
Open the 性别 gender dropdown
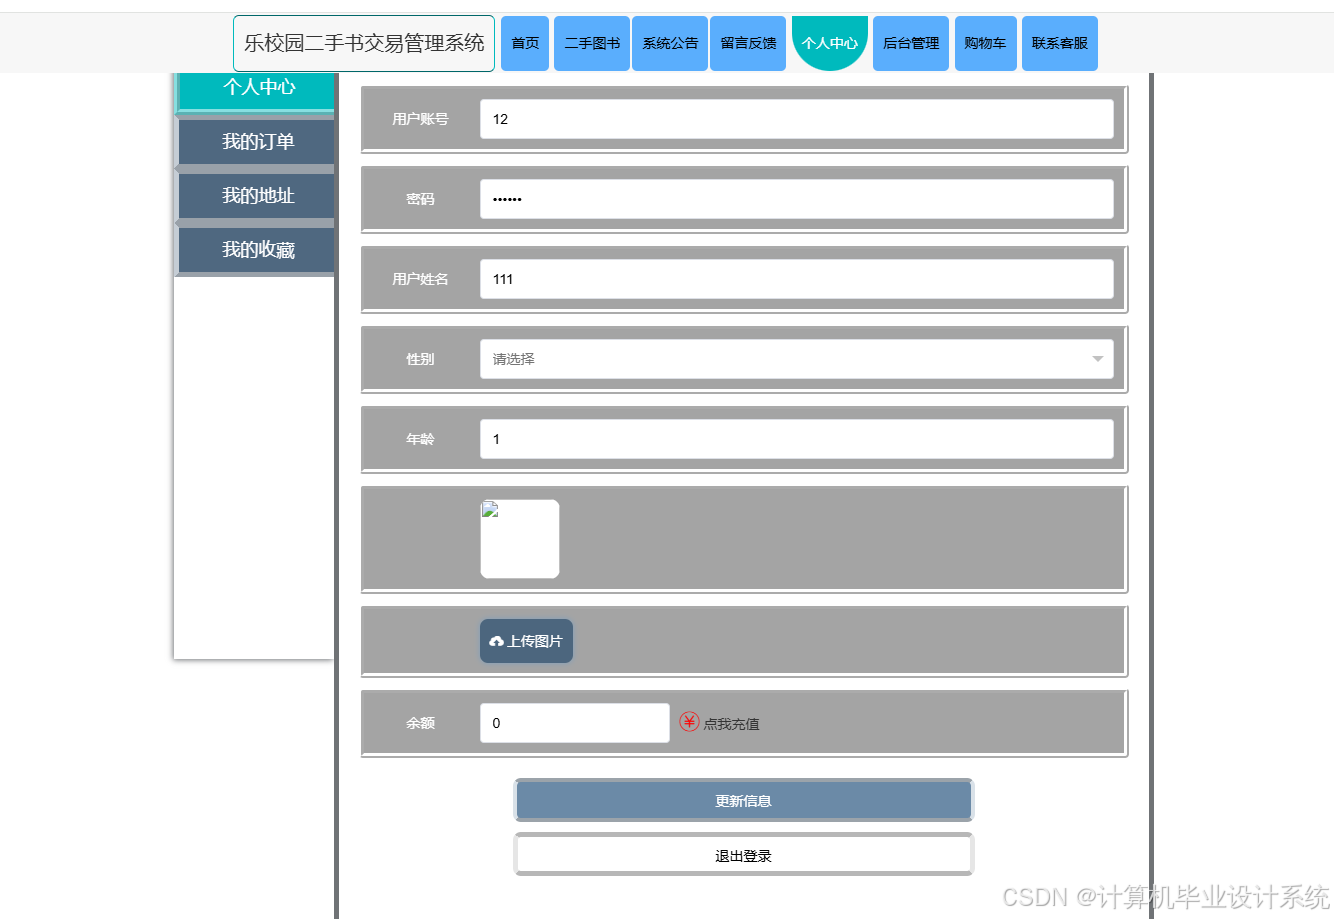point(797,358)
